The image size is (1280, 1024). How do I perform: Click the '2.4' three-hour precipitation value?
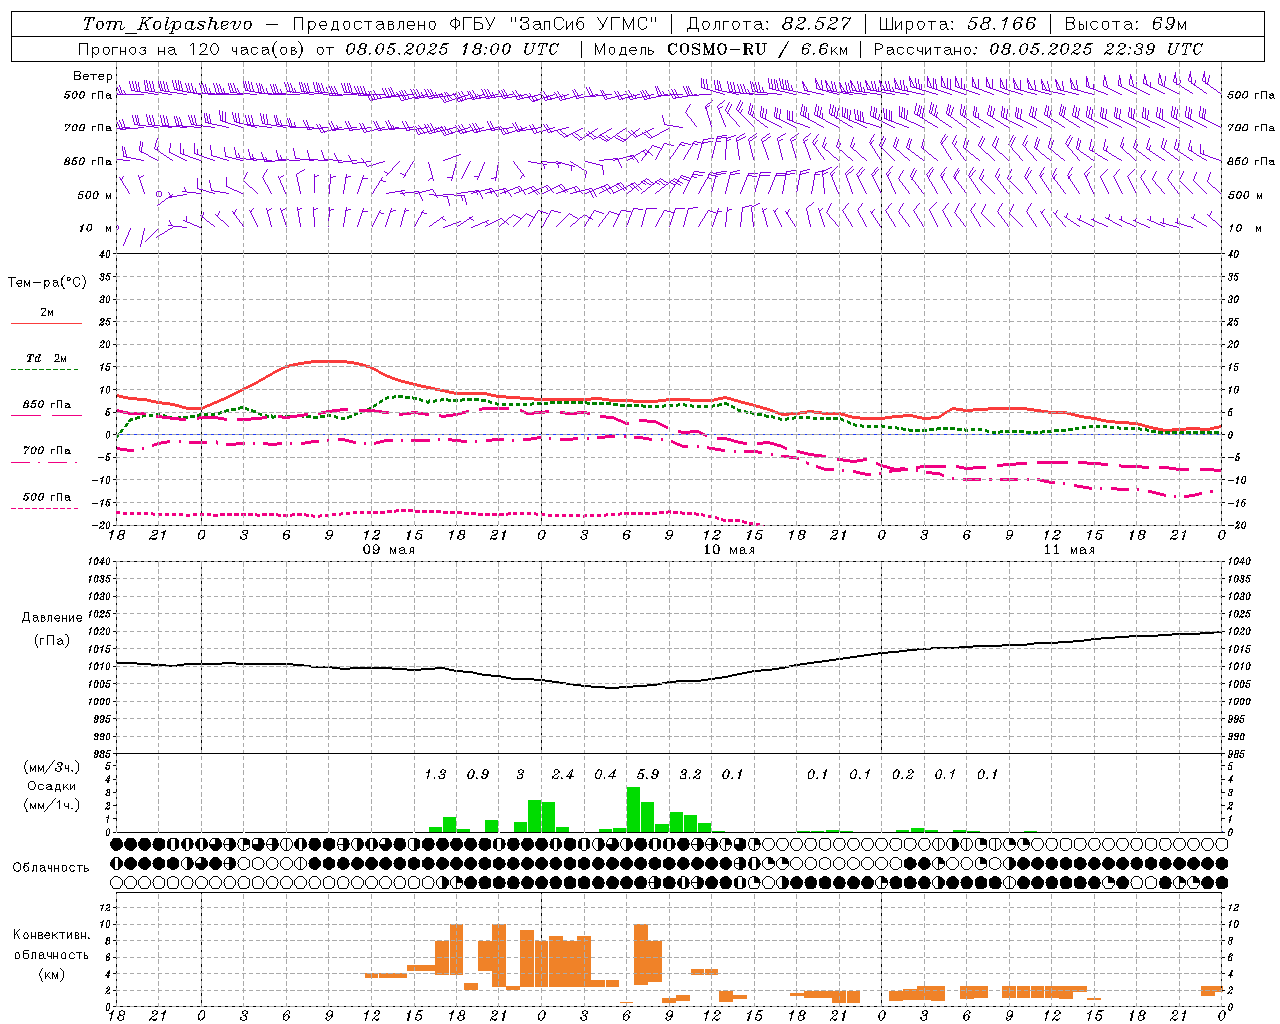563,774
